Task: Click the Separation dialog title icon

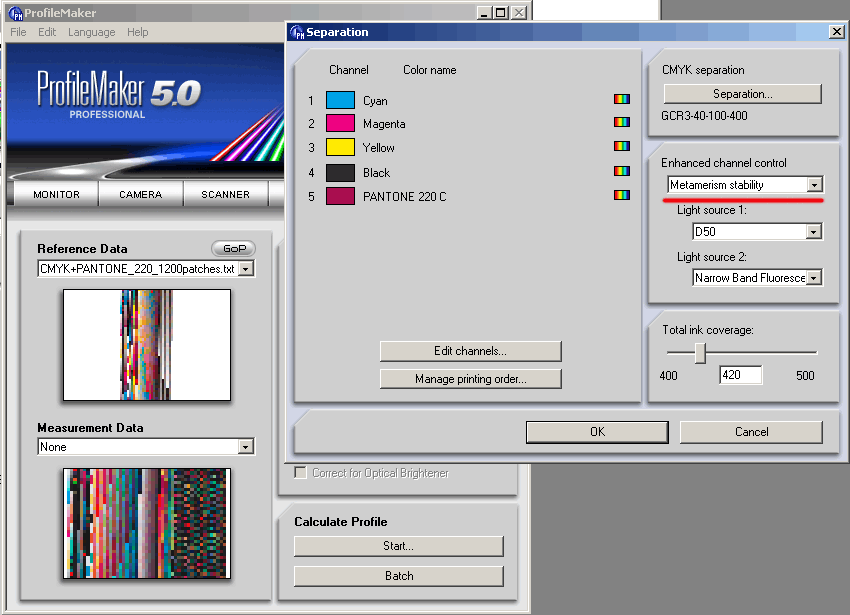Action: [297, 33]
